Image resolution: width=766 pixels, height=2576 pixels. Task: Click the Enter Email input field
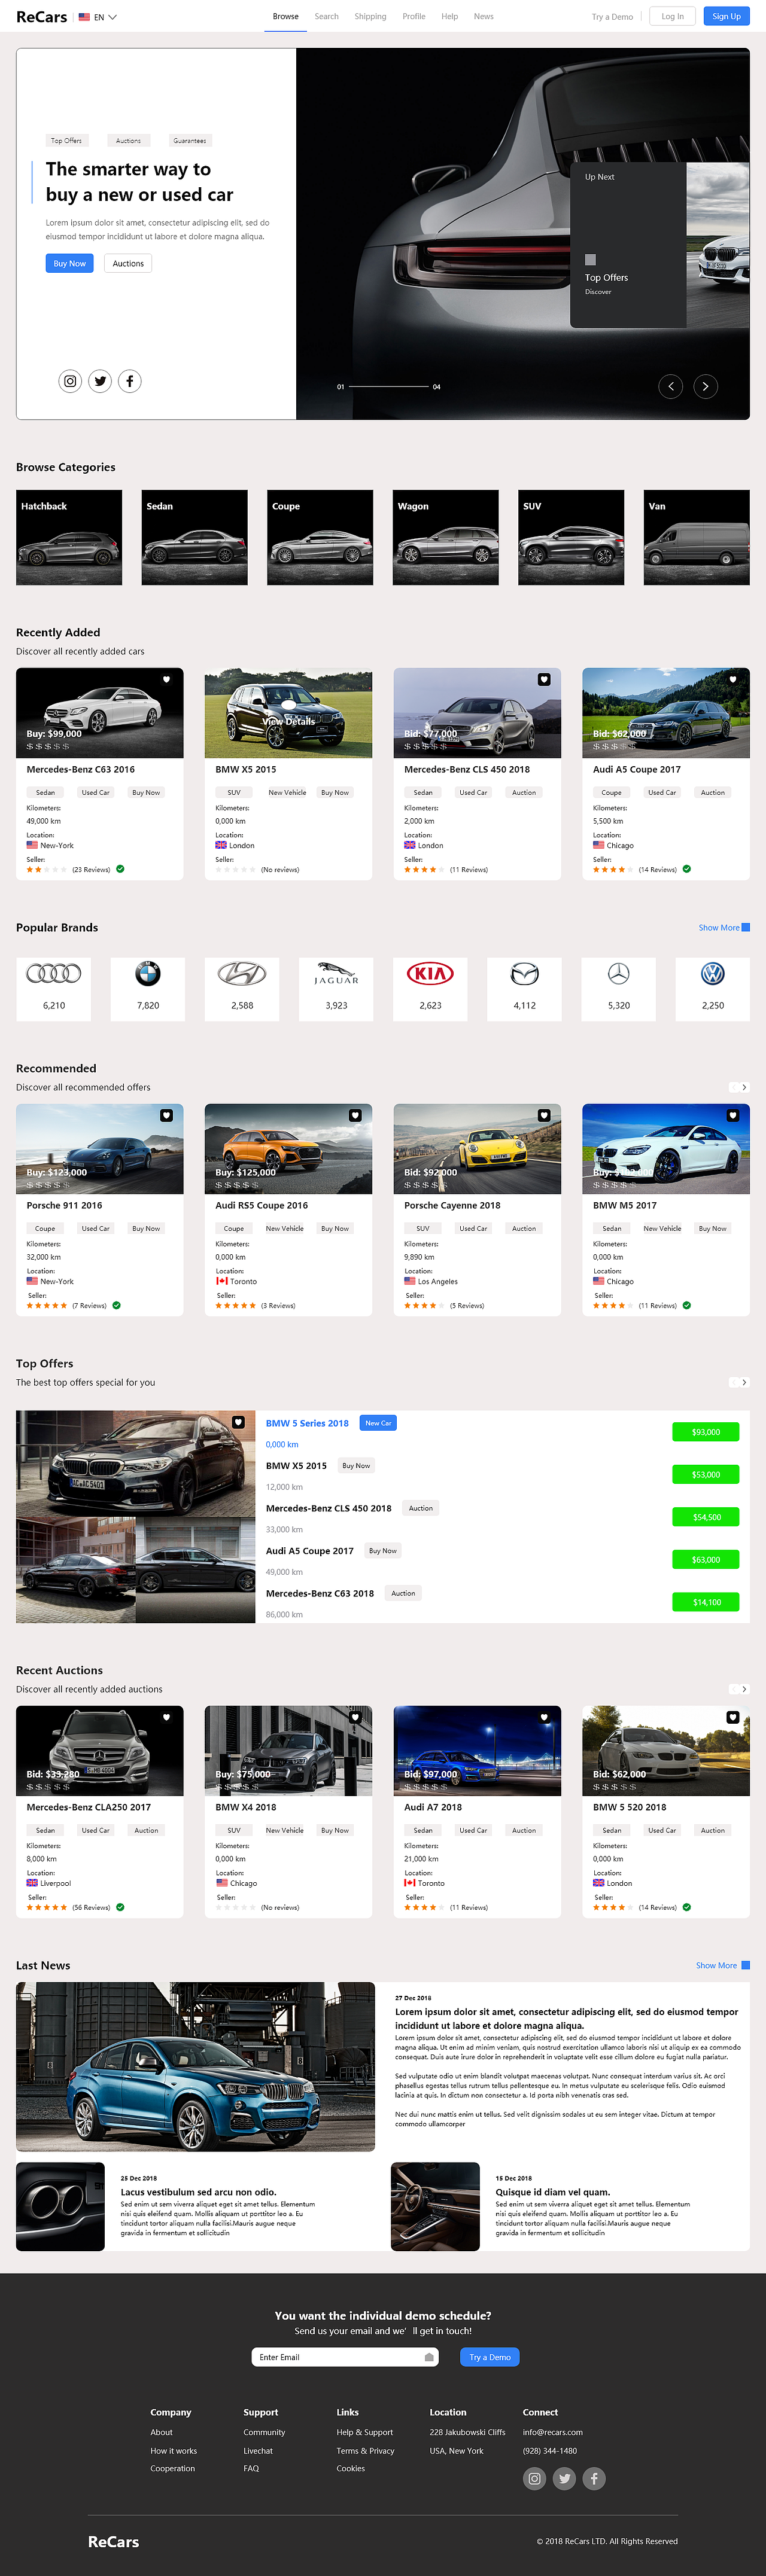click(345, 2357)
